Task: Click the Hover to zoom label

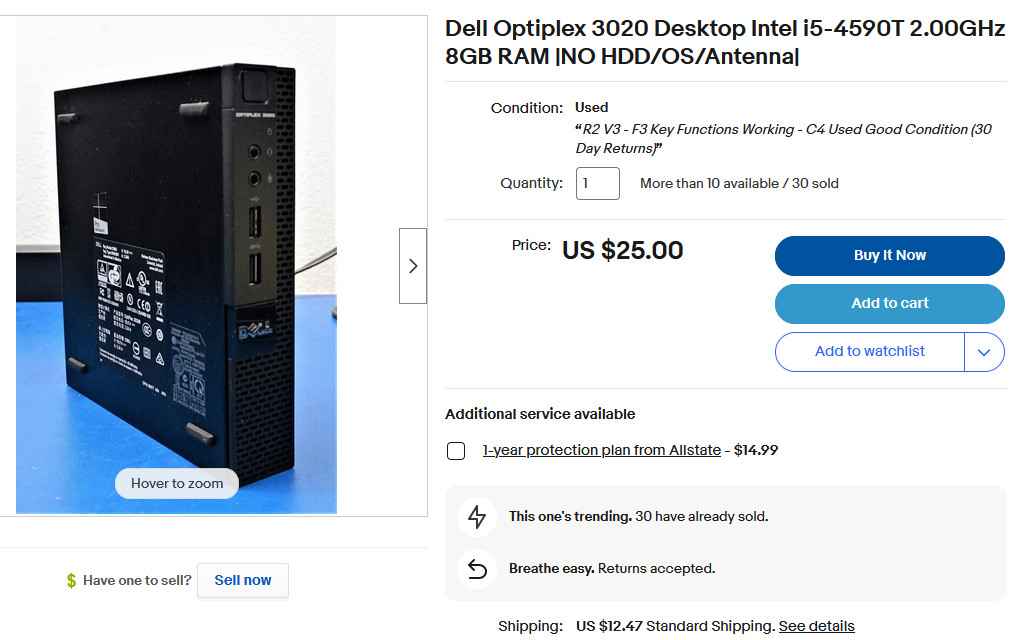Action: click(177, 484)
